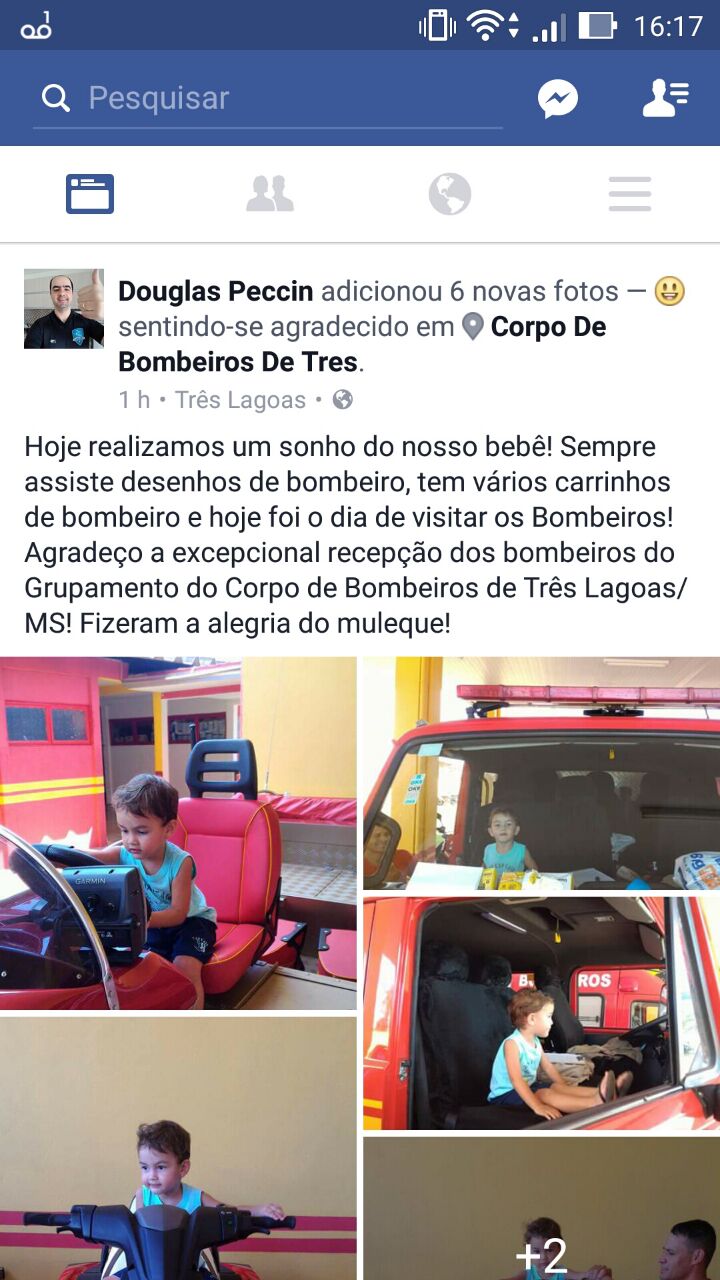Open the globe Notifications tab
Viewport: 720px width, 1280px height.
(450, 194)
